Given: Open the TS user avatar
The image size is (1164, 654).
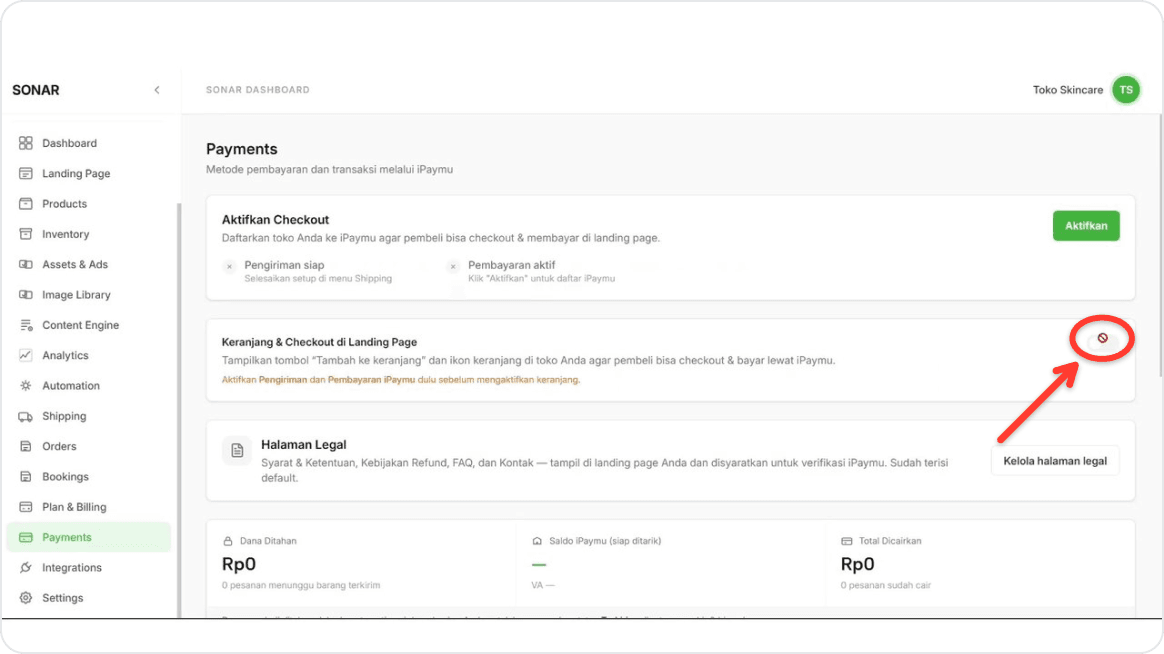Looking at the screenshot, I should point(1125,90).
